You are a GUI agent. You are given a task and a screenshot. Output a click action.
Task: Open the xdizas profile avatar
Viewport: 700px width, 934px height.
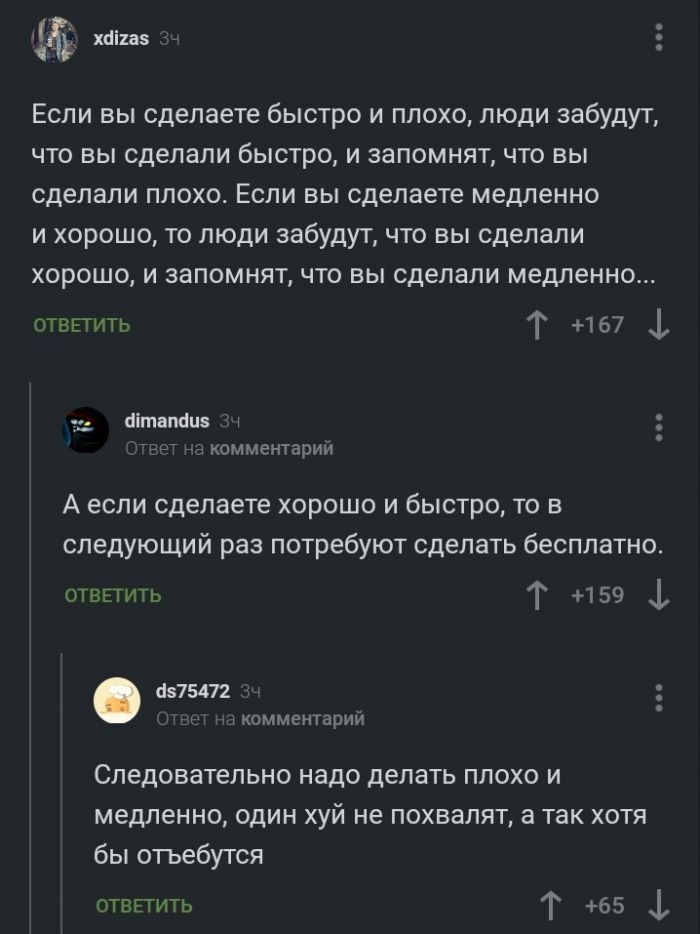tap(54, 39)
